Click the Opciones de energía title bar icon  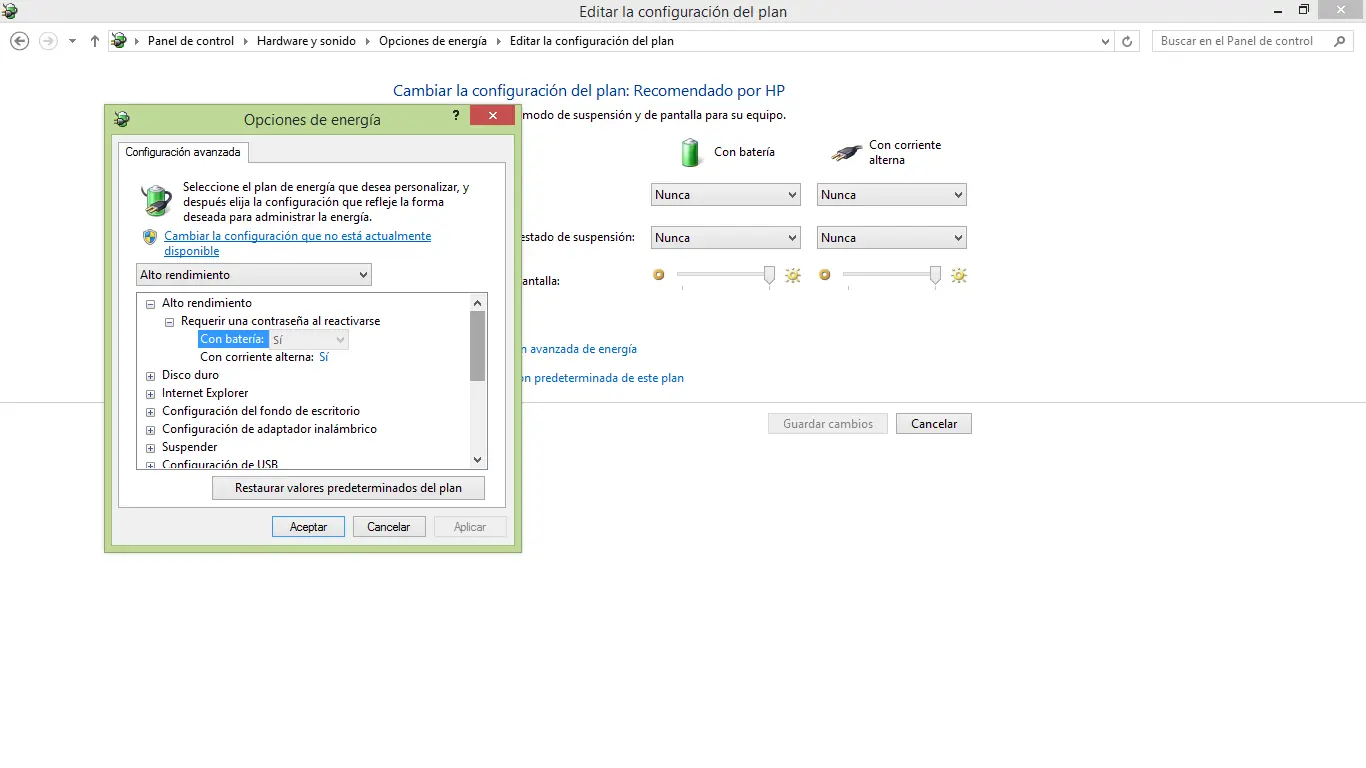[x=122, y=119]
